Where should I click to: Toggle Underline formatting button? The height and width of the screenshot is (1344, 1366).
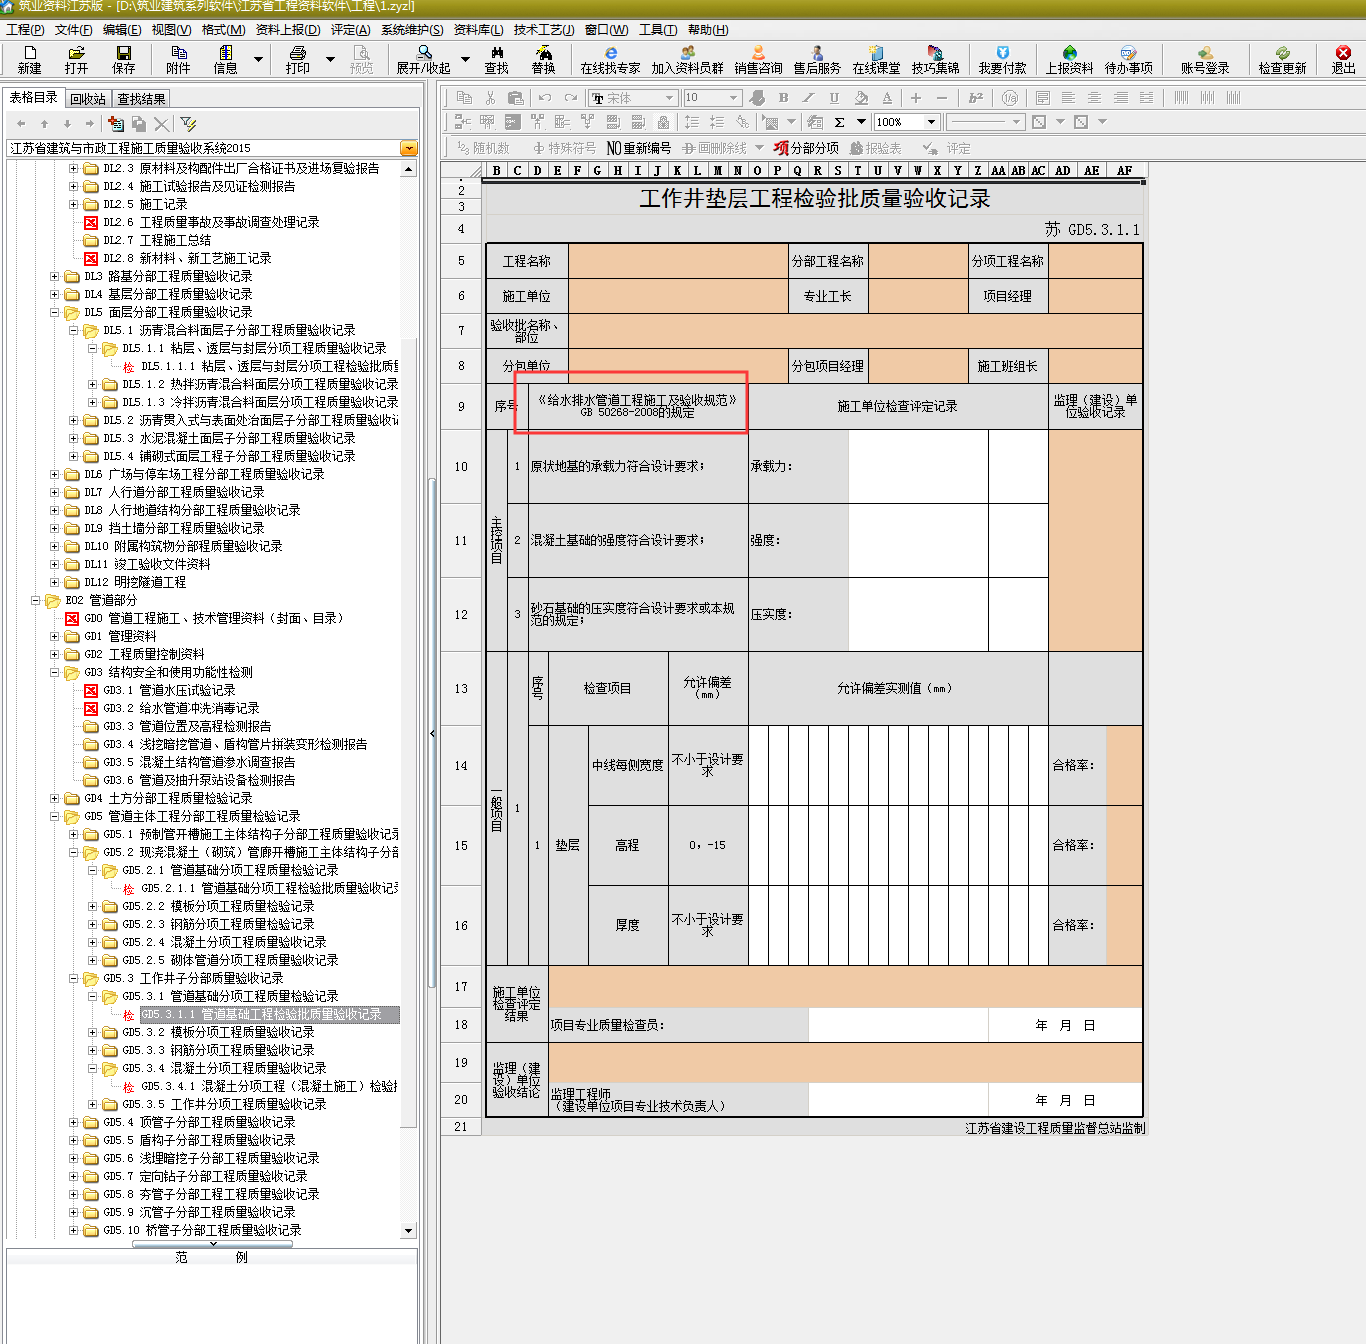coord(834,98)
